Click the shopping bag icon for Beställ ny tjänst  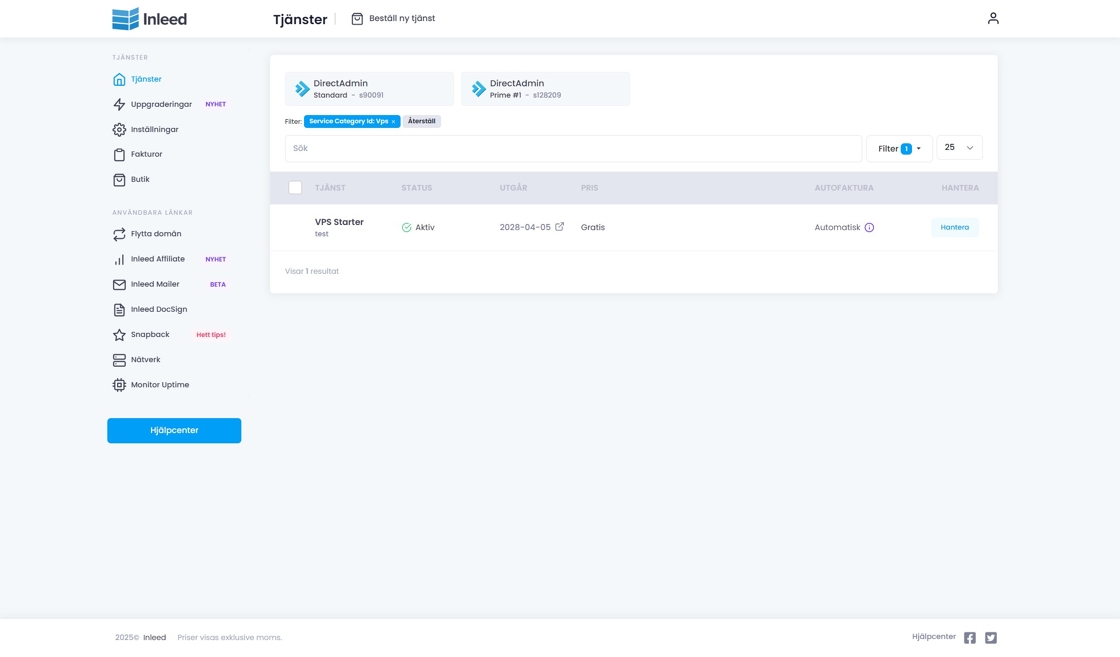coord(357,19)
